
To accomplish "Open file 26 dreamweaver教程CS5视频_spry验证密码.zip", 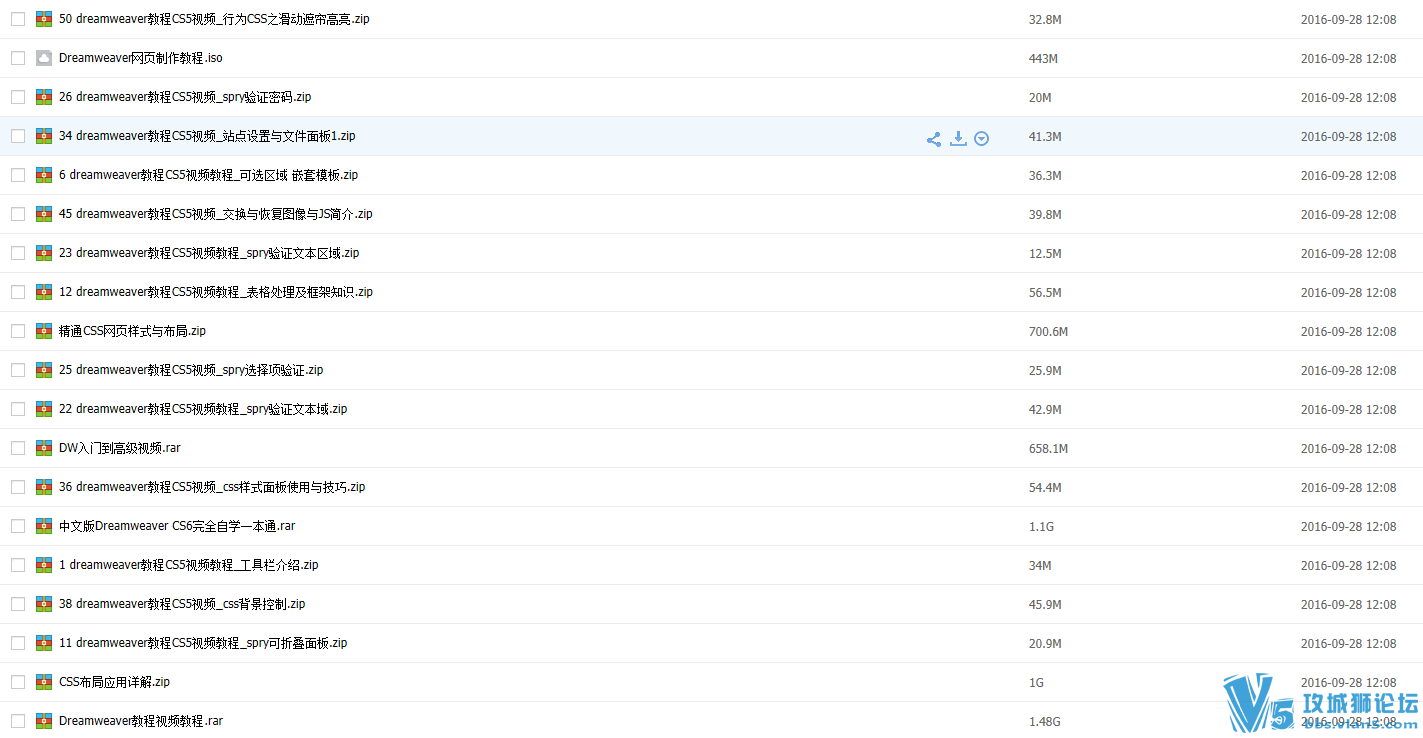I will [185, 97].
